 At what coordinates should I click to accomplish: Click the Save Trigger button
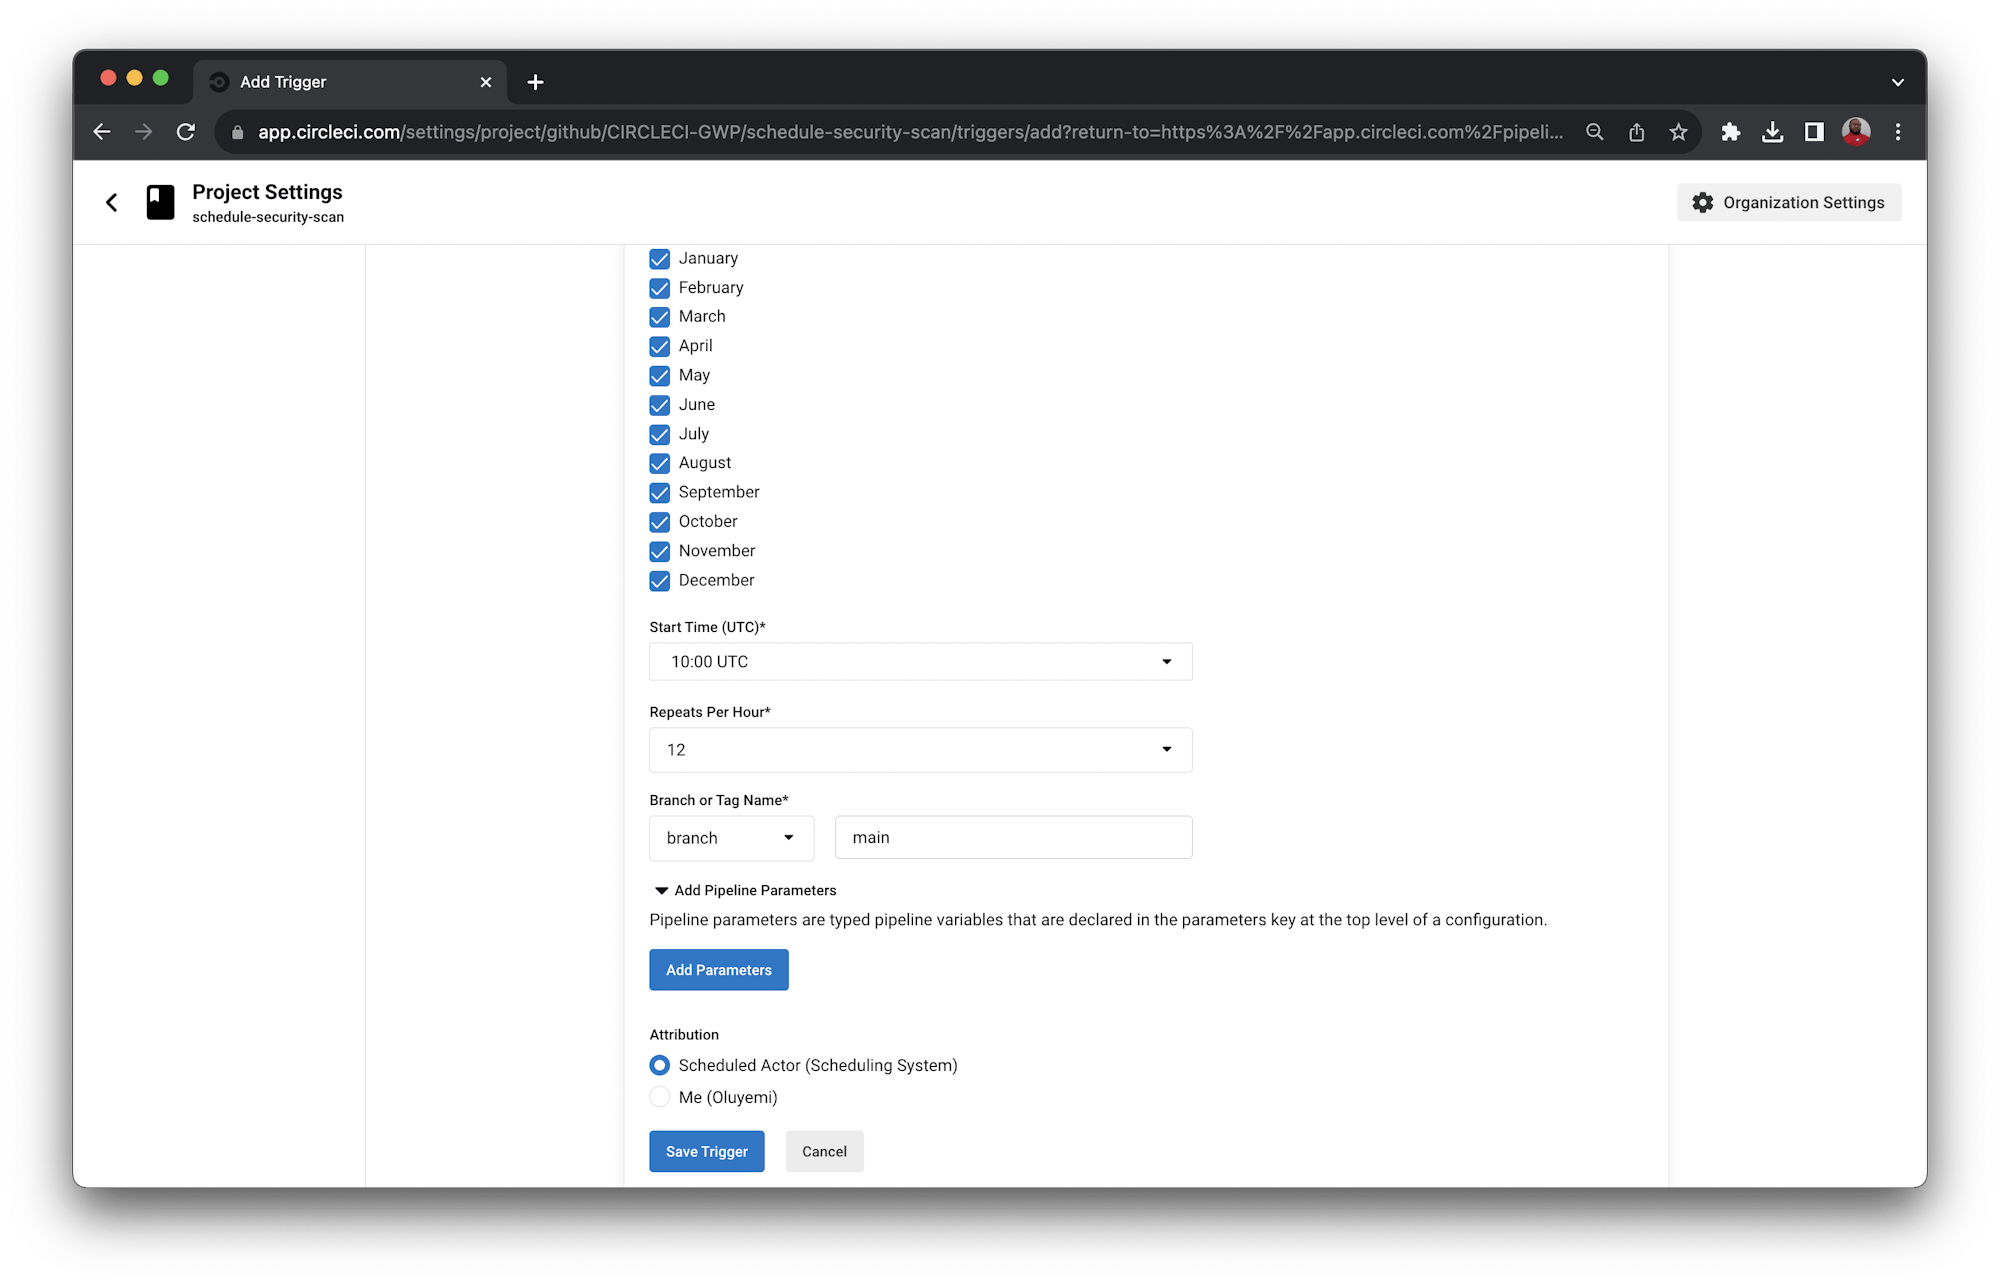(706, 1151)
